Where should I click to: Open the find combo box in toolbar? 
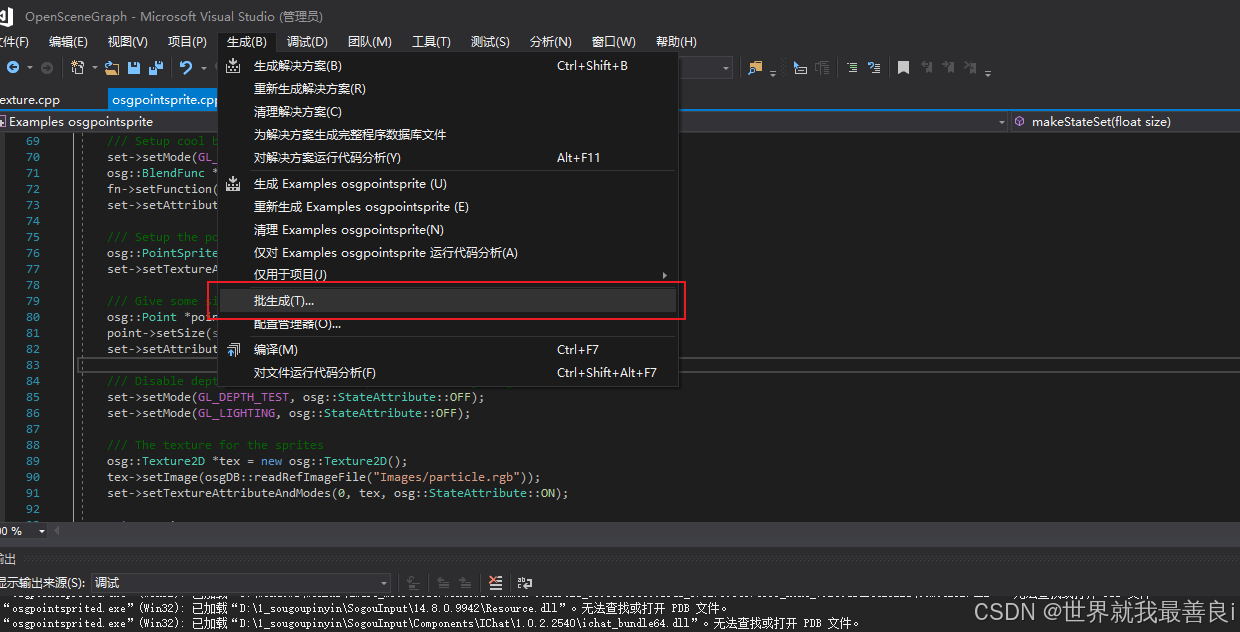click(x=726, y=68)
